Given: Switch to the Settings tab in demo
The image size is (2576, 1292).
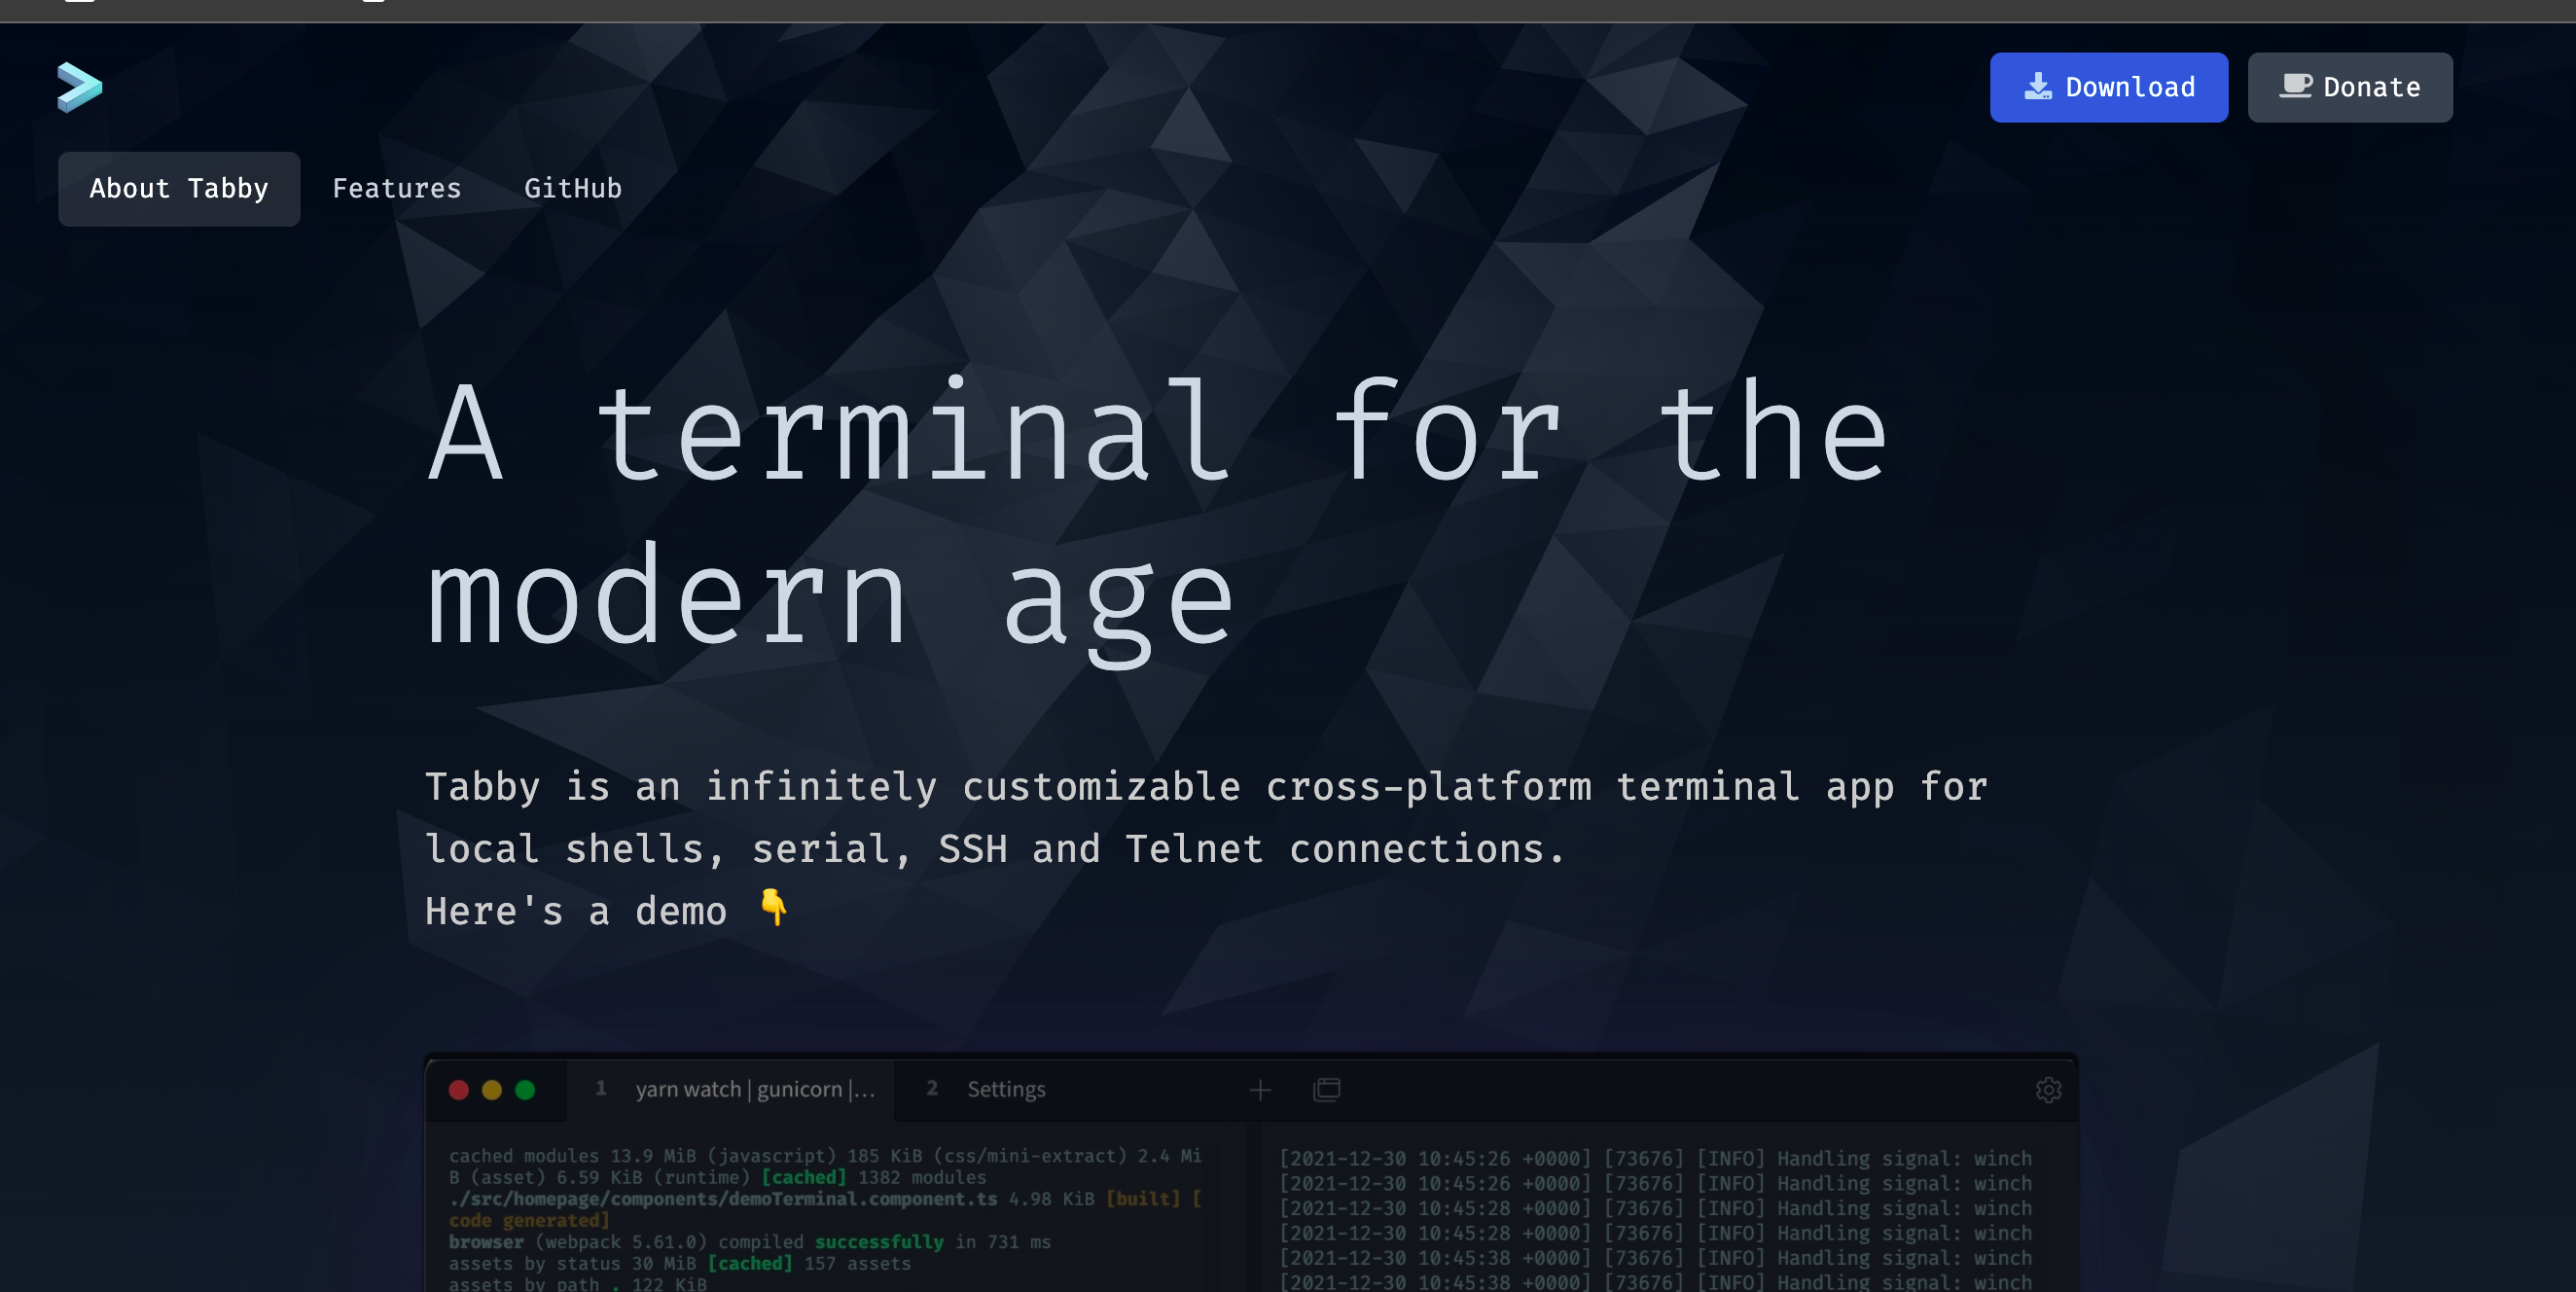Looking at the screenshot, I should point(1004,1089).
